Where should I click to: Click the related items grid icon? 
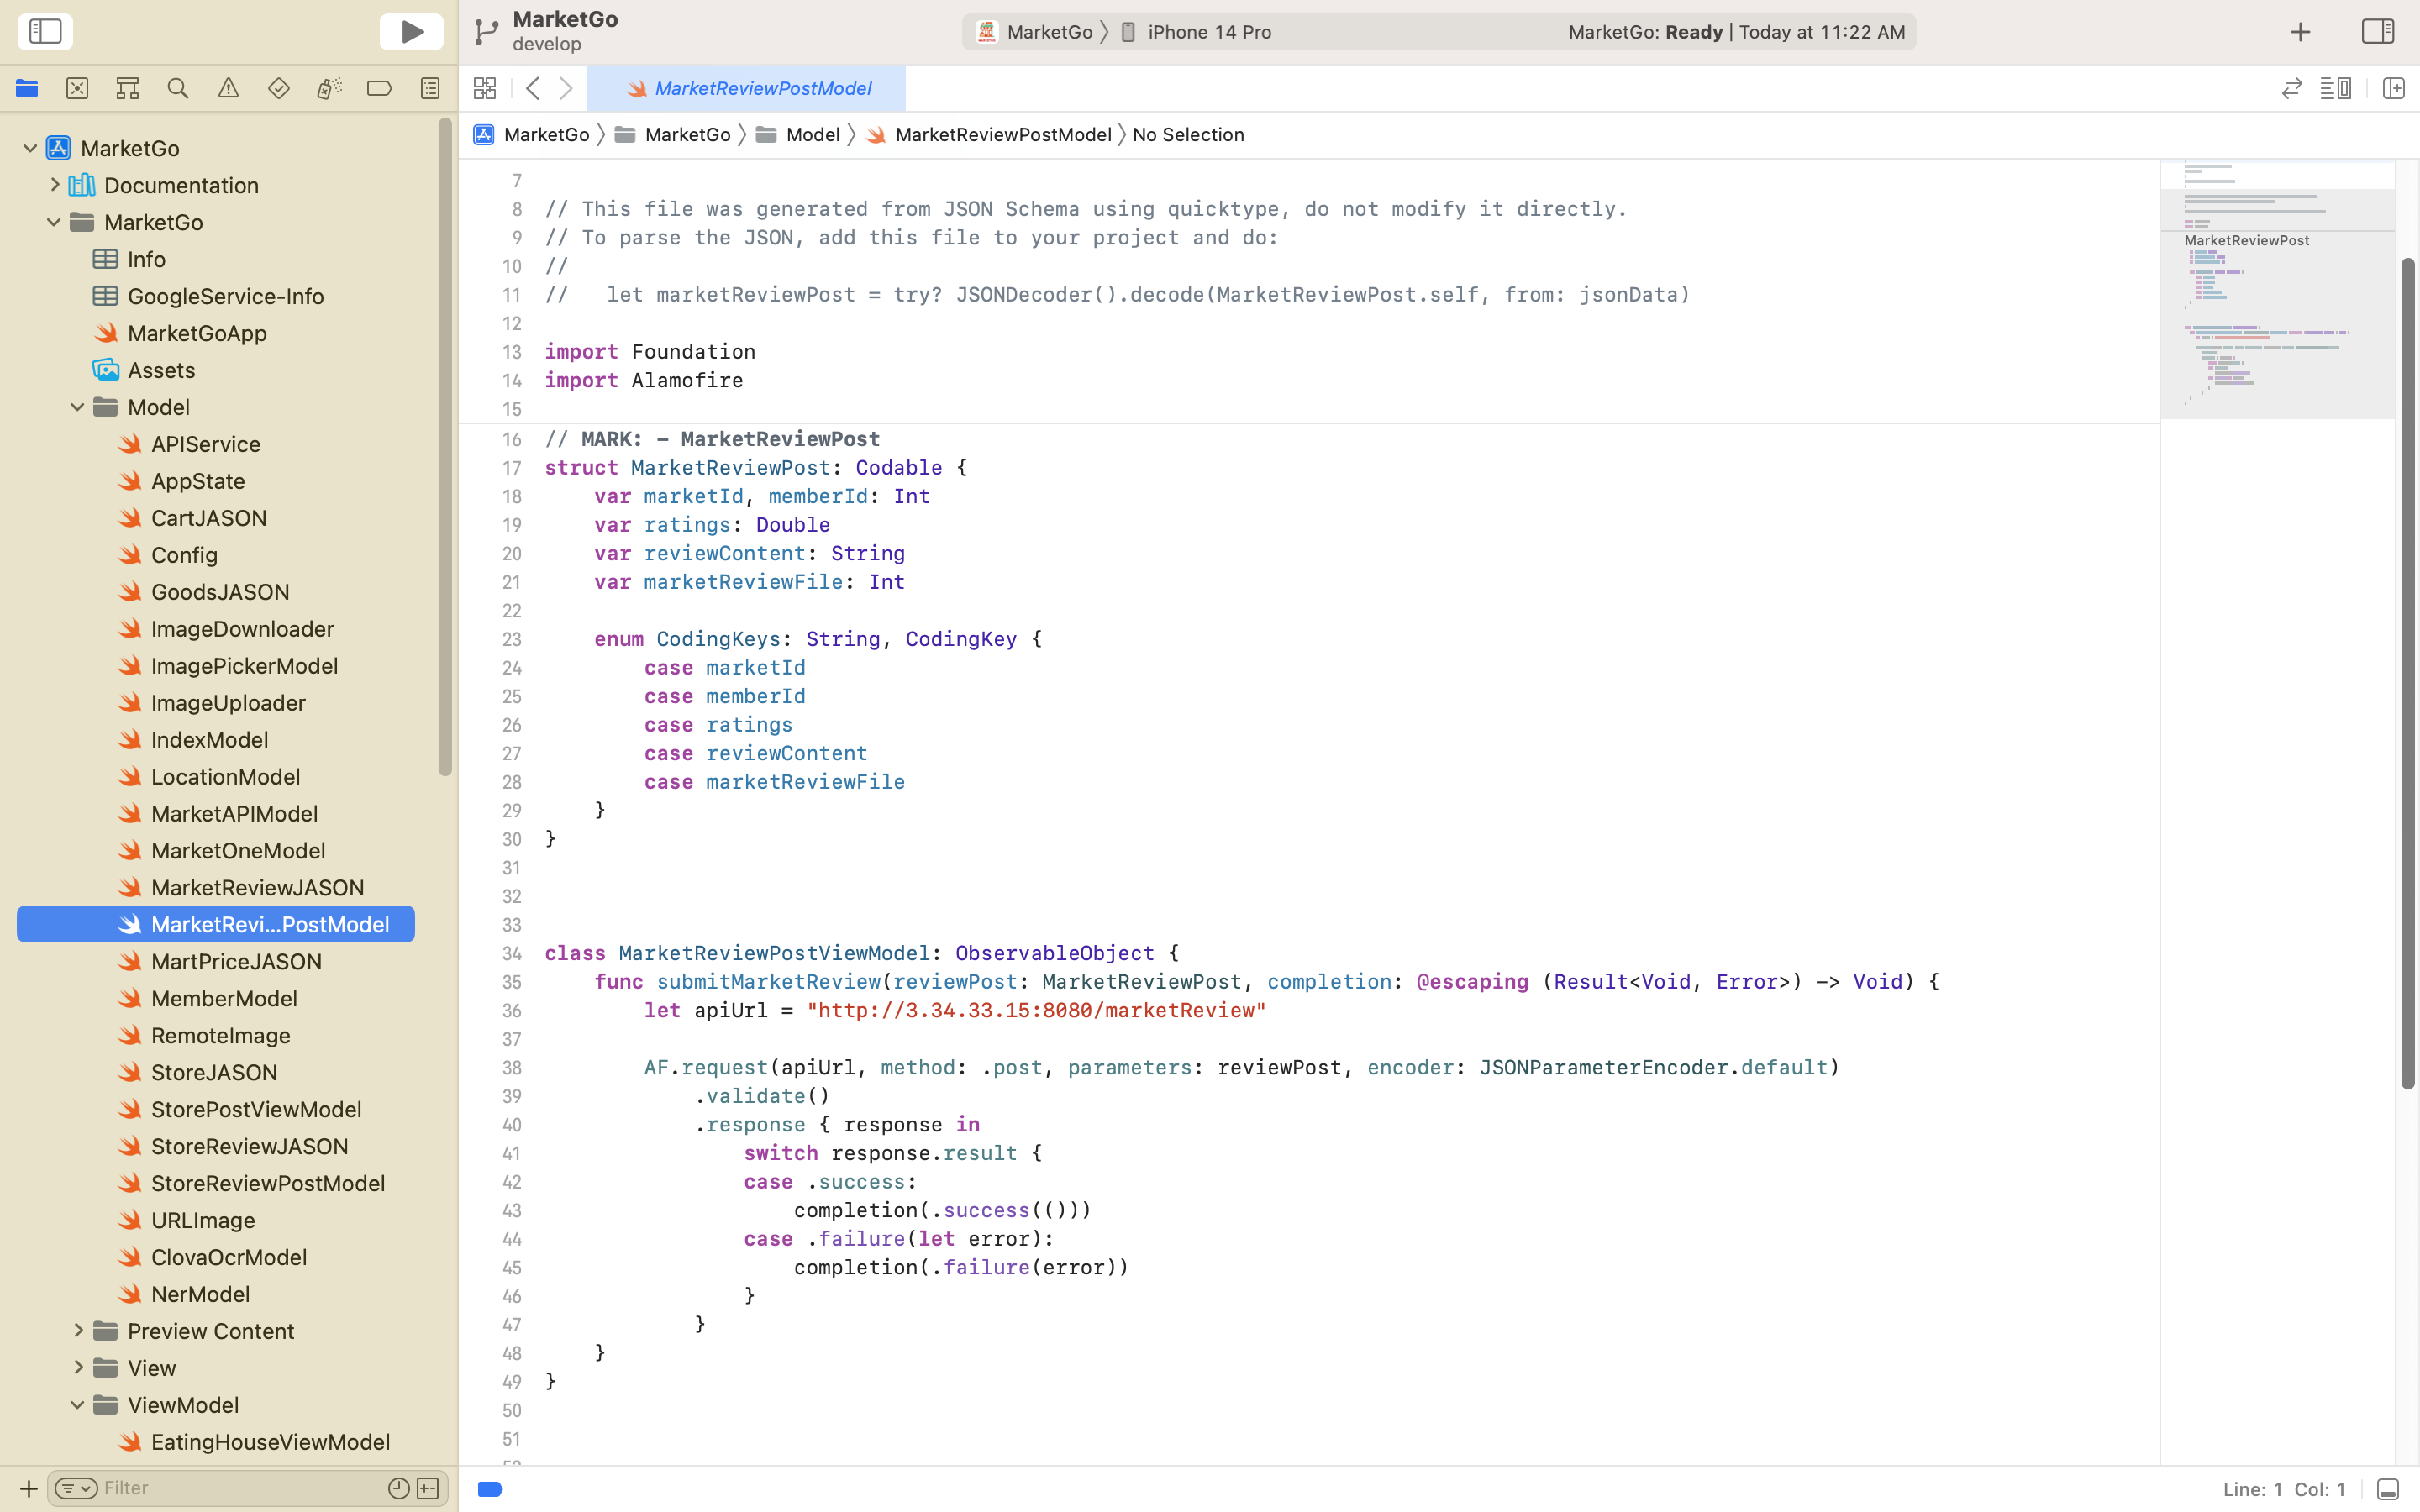[x=485, y=88]
